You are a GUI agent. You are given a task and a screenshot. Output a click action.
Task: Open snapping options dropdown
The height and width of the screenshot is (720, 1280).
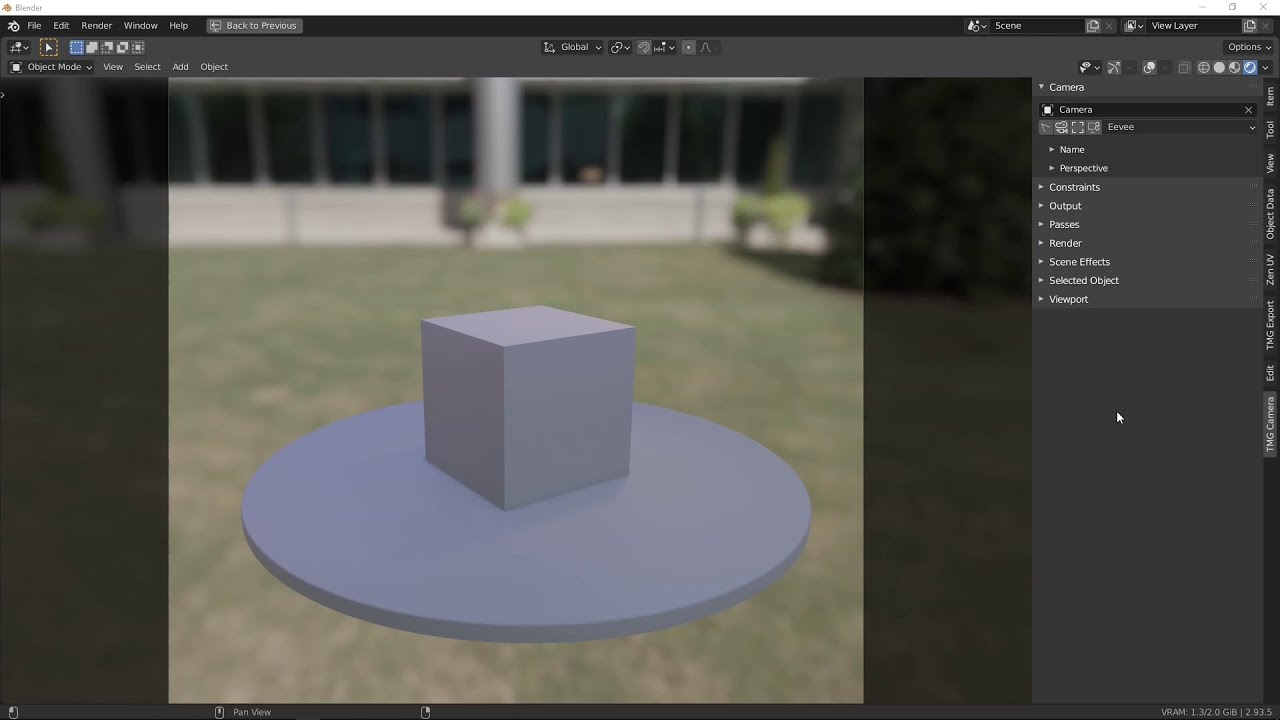pyautogui.click(x=664, y=47)
